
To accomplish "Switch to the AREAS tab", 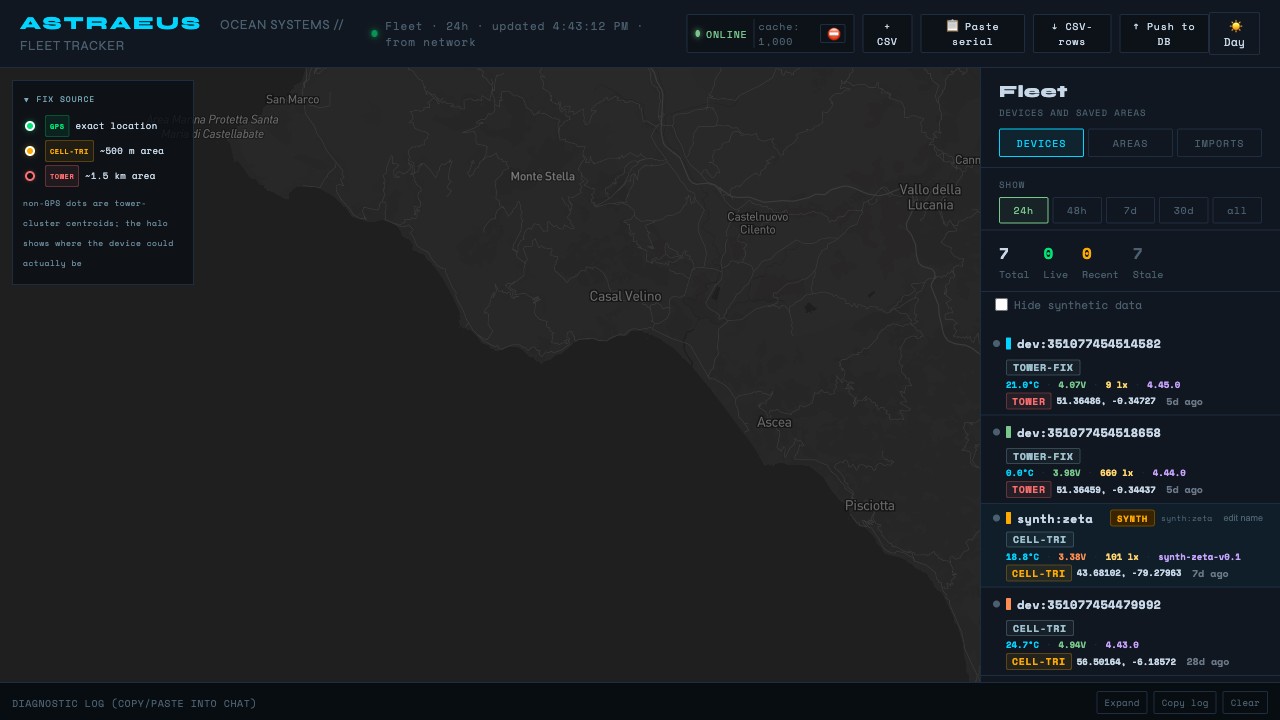I will [1130, 143].
